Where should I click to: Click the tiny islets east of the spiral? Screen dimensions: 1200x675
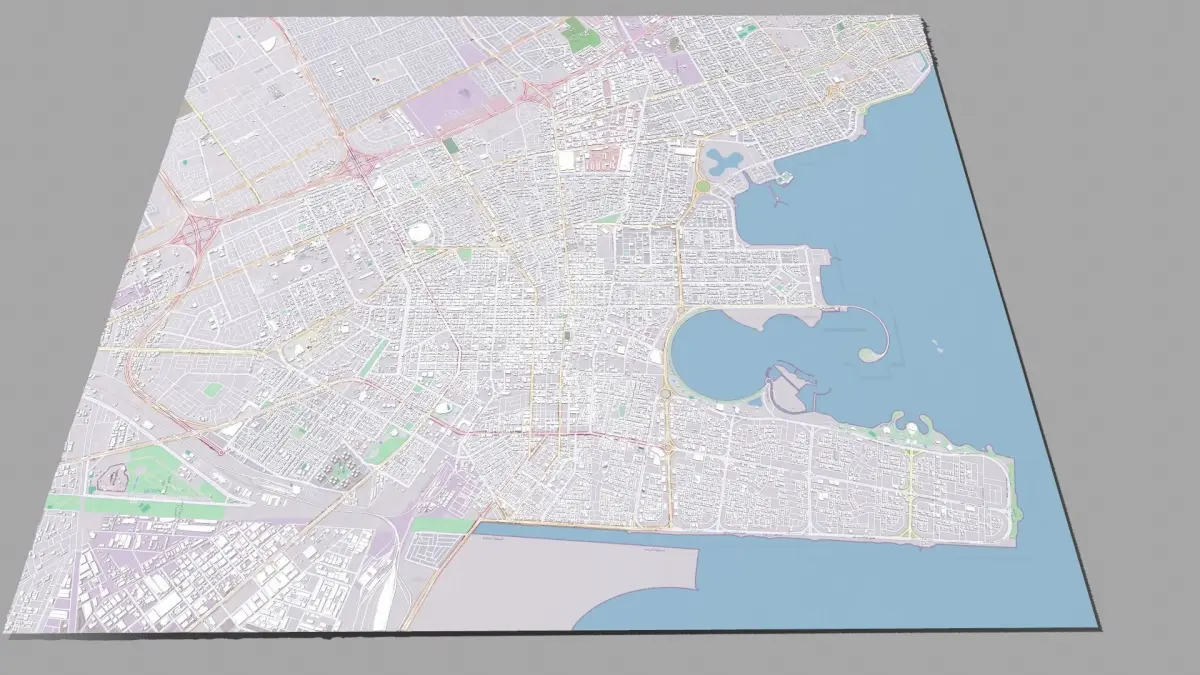pos(938,345)
